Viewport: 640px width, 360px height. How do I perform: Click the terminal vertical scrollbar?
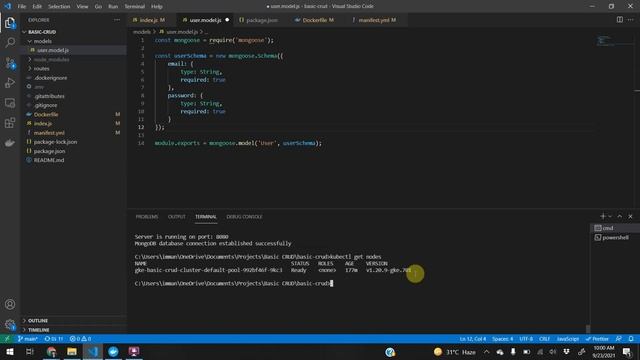click(588, 329)
